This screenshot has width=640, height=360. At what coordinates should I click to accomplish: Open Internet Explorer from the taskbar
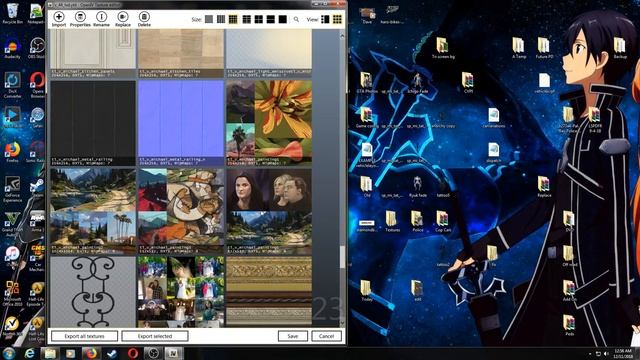[x=29, y=353]
